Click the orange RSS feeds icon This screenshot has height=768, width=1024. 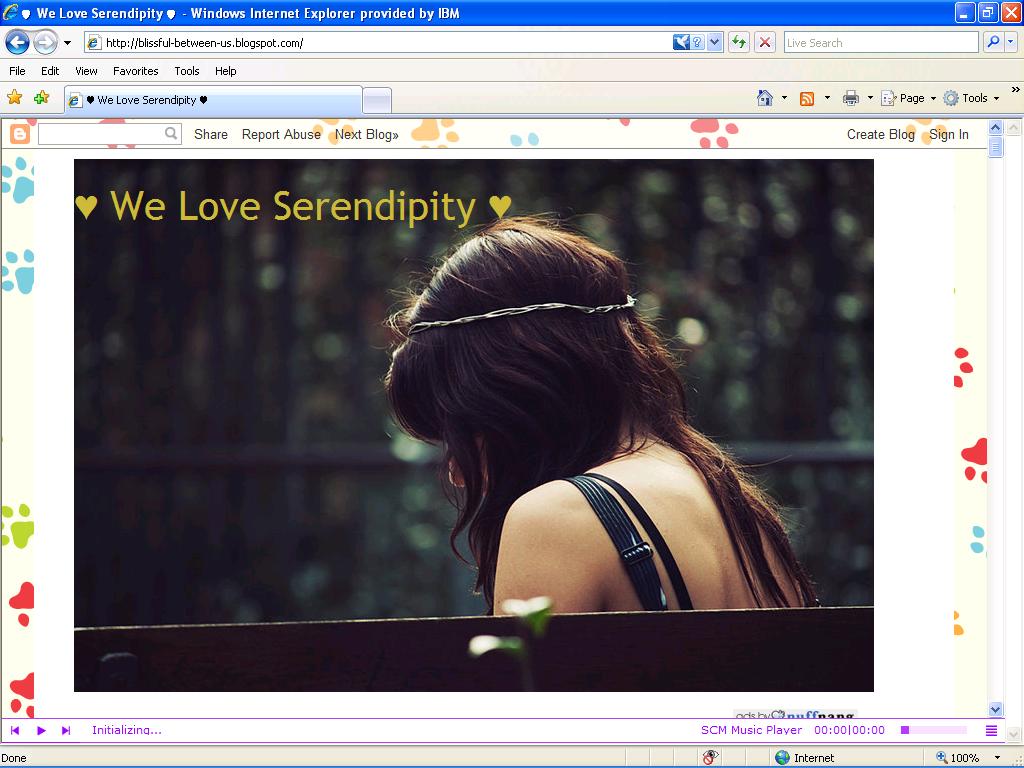[x=807, y=99]
